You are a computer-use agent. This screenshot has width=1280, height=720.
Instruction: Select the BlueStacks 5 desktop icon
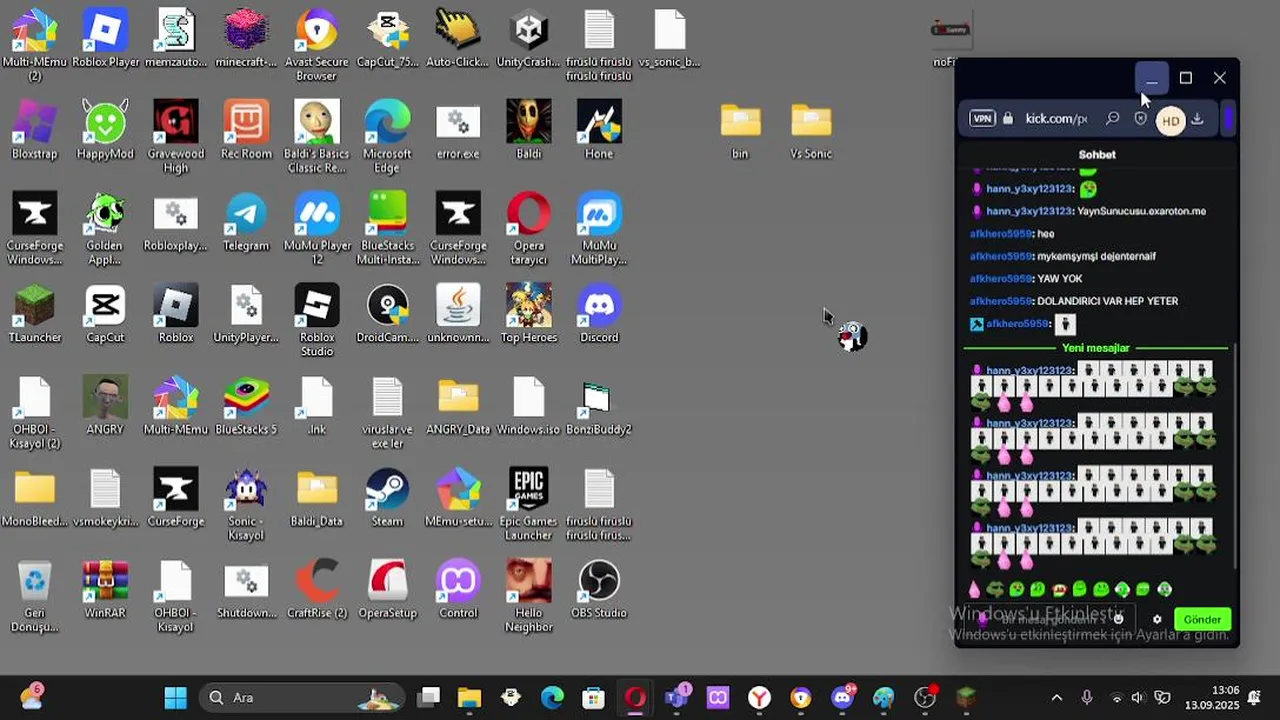[x=246, y=406]
